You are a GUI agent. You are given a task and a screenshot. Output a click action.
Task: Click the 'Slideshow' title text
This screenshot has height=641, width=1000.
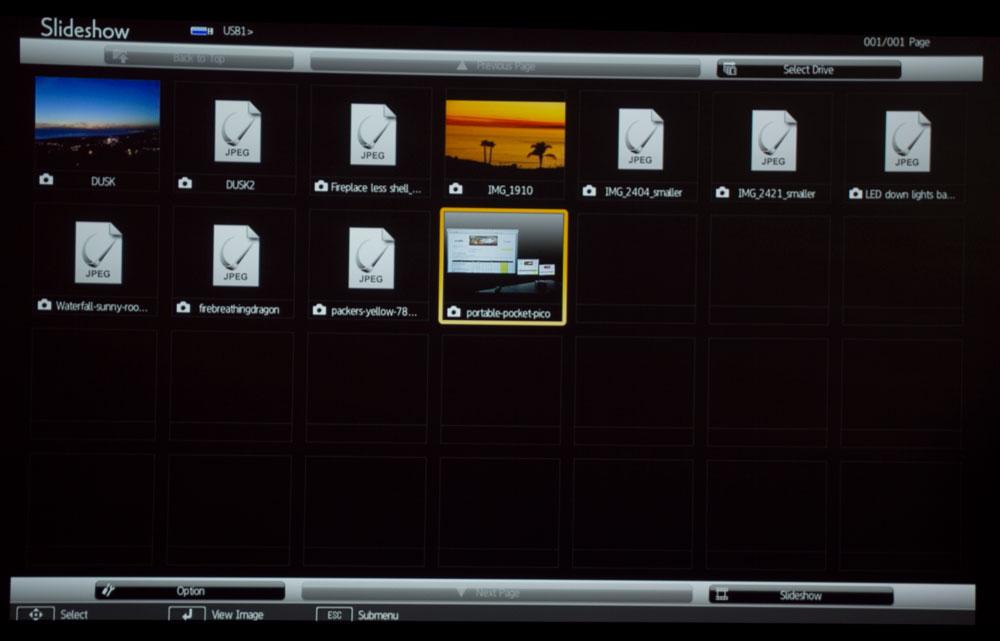pyautogui.click(x=85, y=29)
